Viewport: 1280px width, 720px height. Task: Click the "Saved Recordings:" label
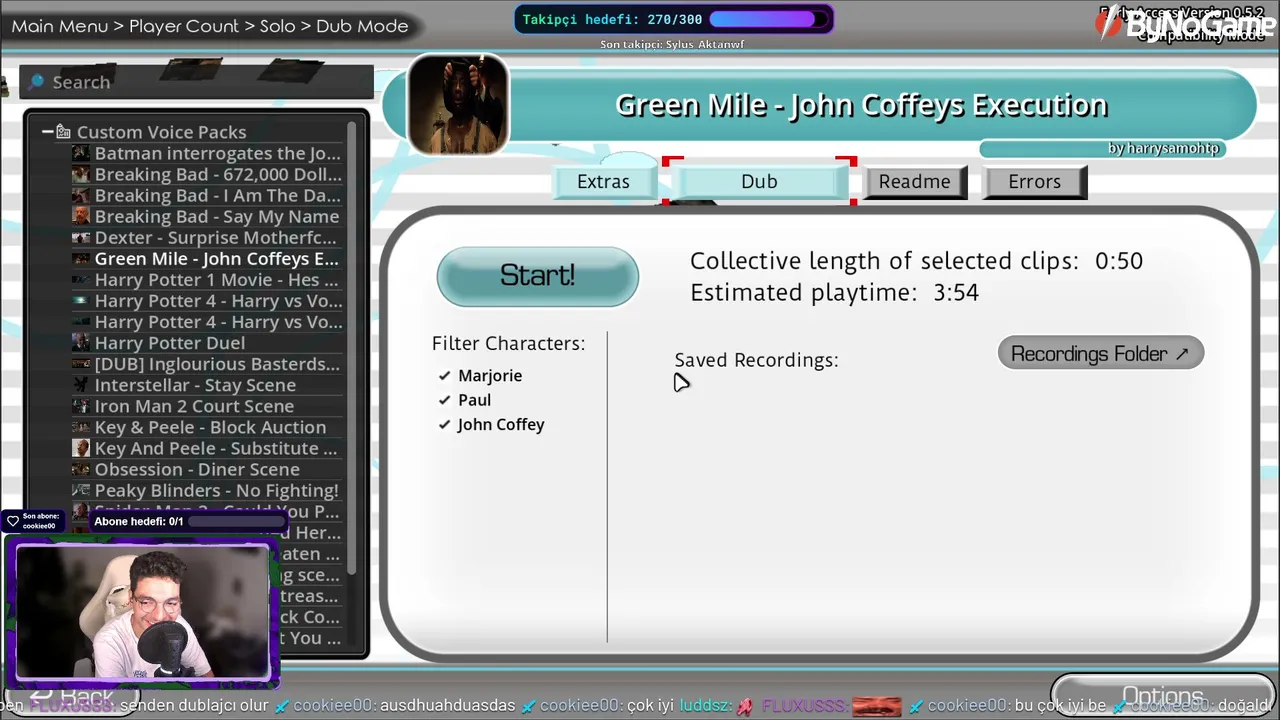click(756, 360)
